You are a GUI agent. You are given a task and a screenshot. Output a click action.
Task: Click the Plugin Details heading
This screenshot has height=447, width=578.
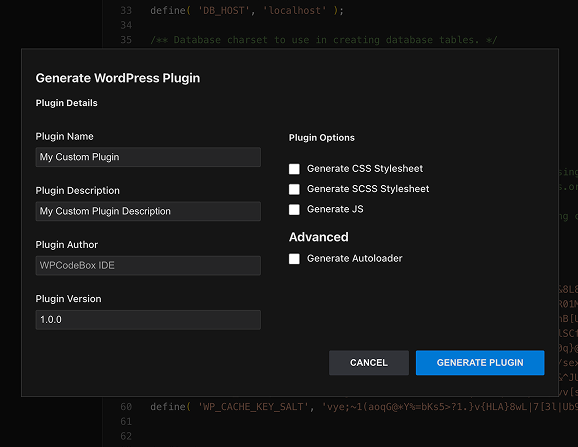click(x=67, y=103)
